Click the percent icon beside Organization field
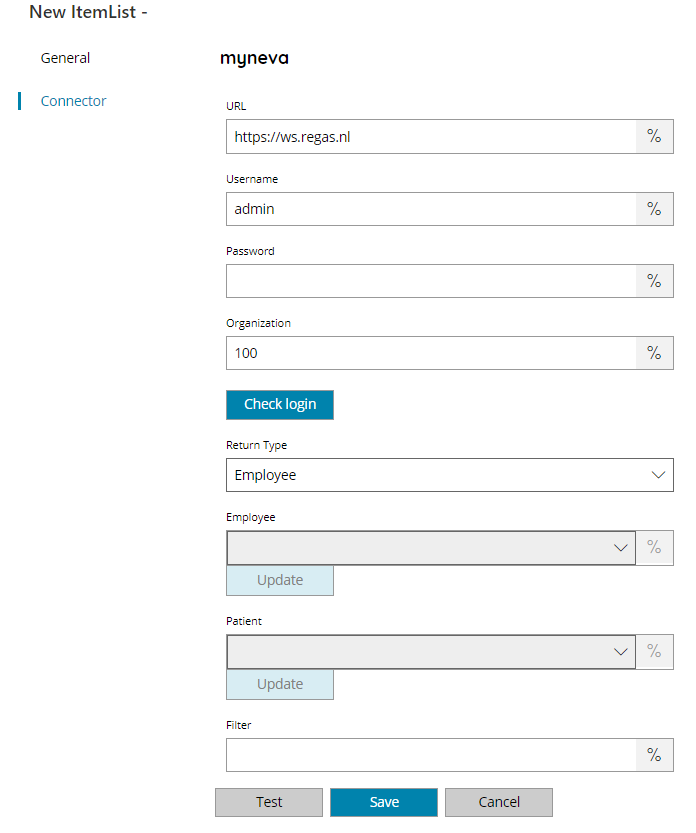696x833 pixels. pos(654,353)
